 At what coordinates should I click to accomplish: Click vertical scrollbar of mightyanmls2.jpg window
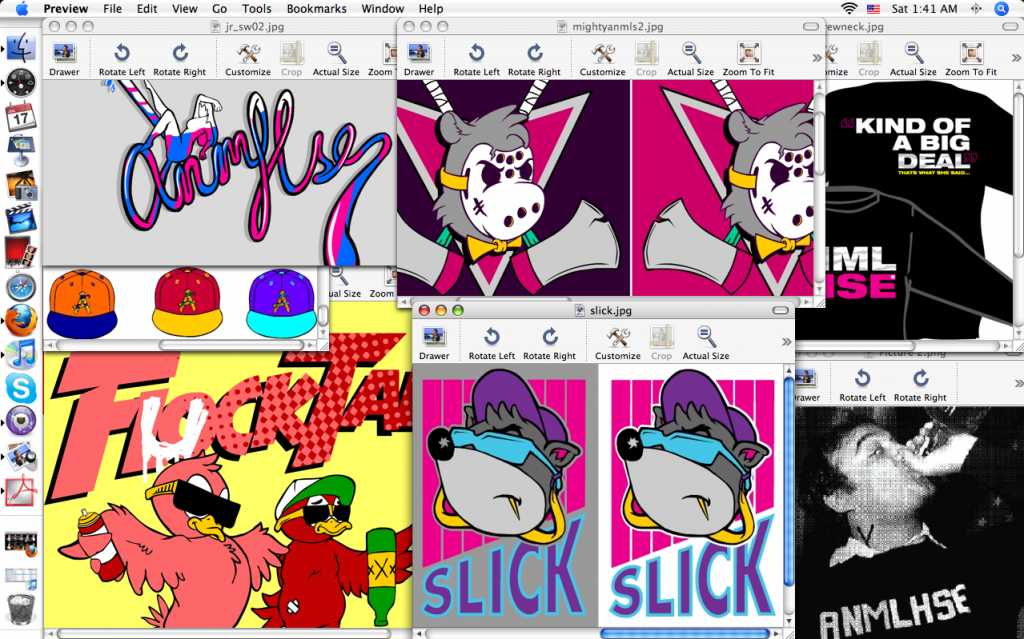(x=819, y=188)
